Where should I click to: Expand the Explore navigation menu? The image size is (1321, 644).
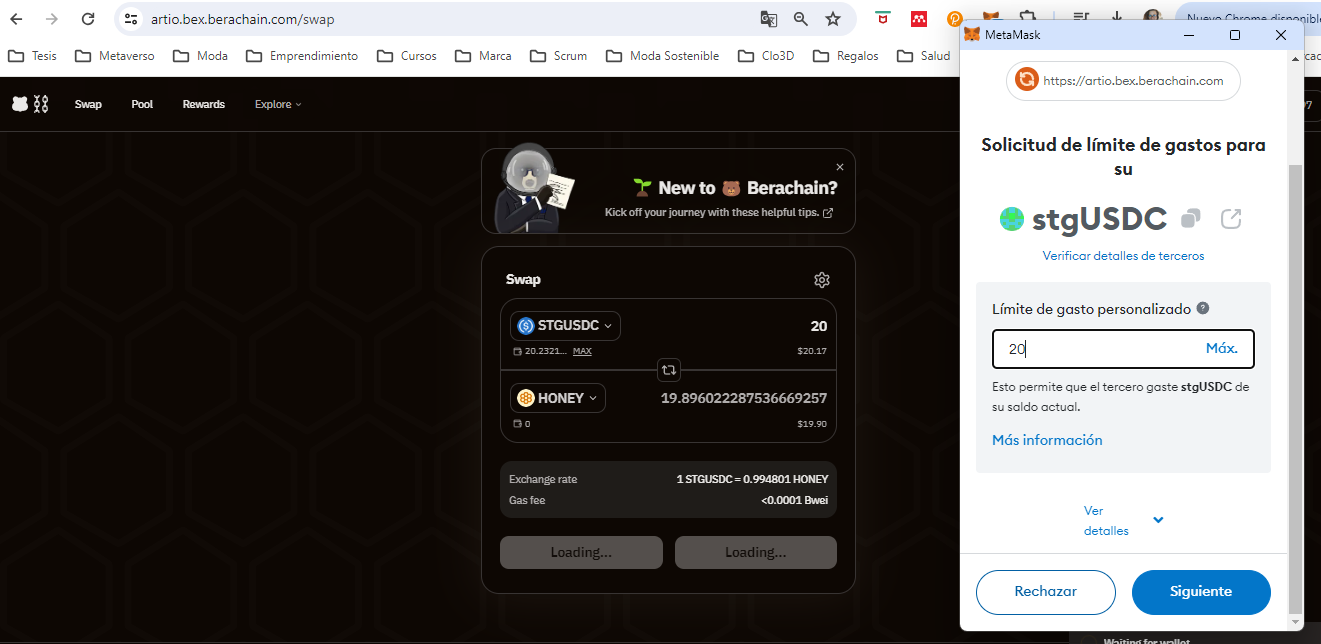tap(277, 104)
